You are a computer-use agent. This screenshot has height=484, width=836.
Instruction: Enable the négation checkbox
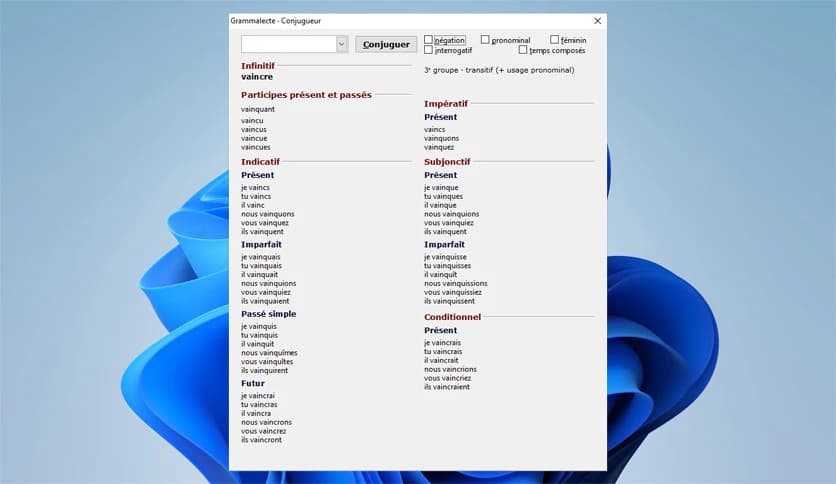(x=428, y=39)
